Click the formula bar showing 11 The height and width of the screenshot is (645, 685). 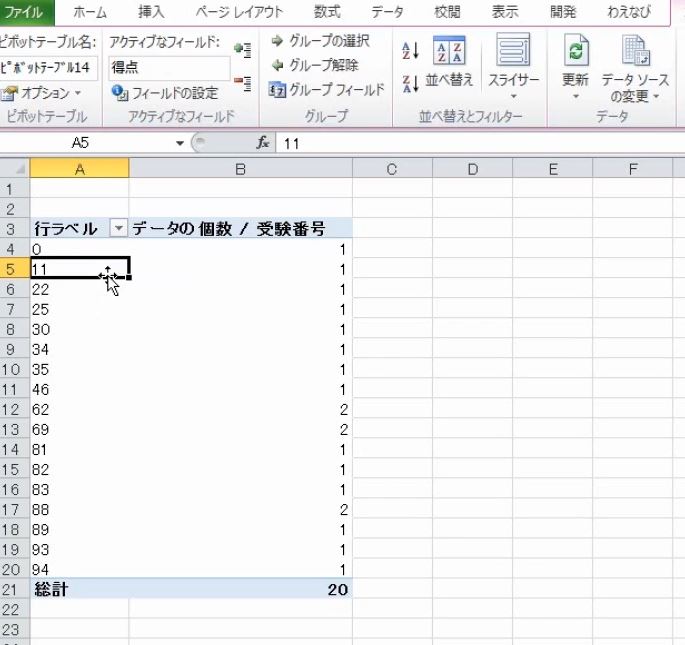pos(481,143)
